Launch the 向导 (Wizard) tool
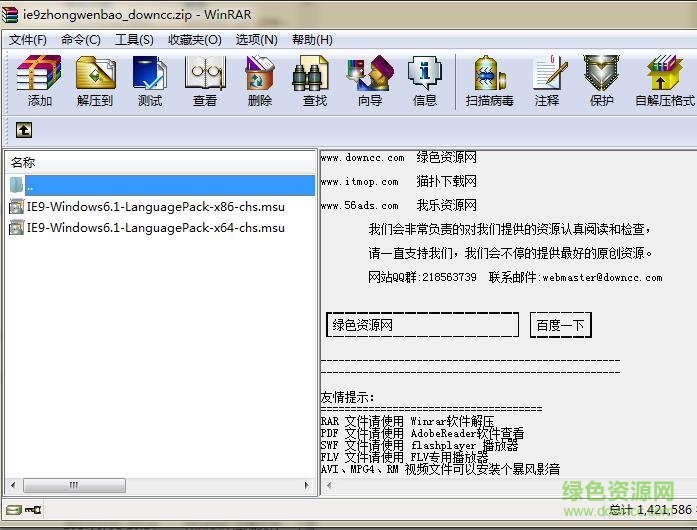Image resolution: width=697 pixels, height=530 pixels. point(370,81)
